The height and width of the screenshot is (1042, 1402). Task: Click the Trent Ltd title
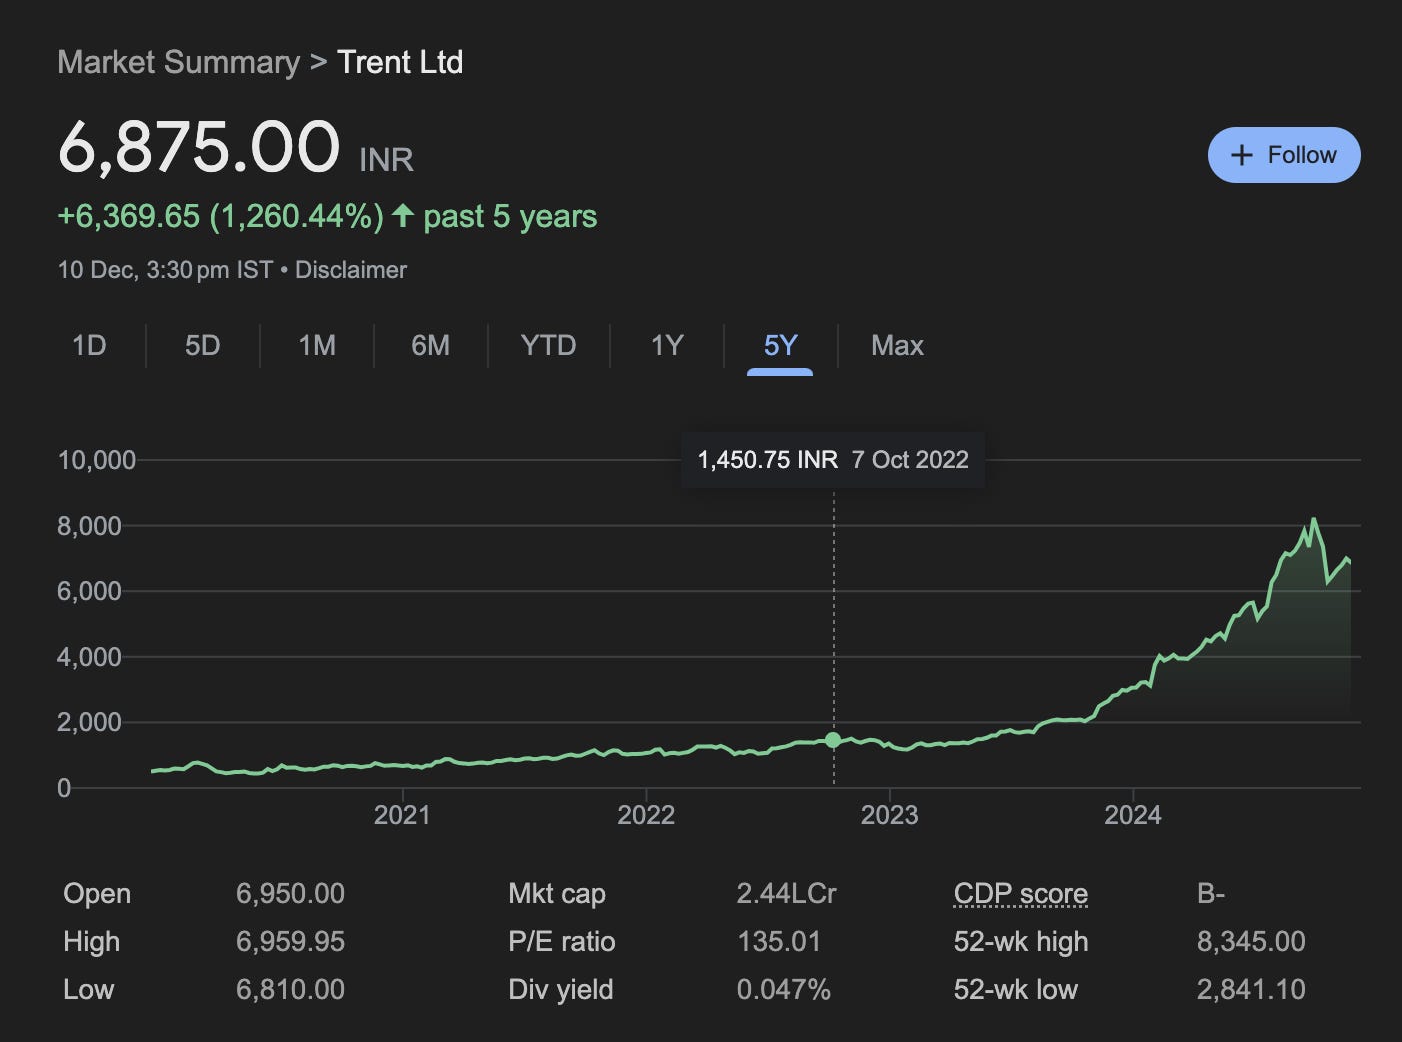(x=400, y=62)
